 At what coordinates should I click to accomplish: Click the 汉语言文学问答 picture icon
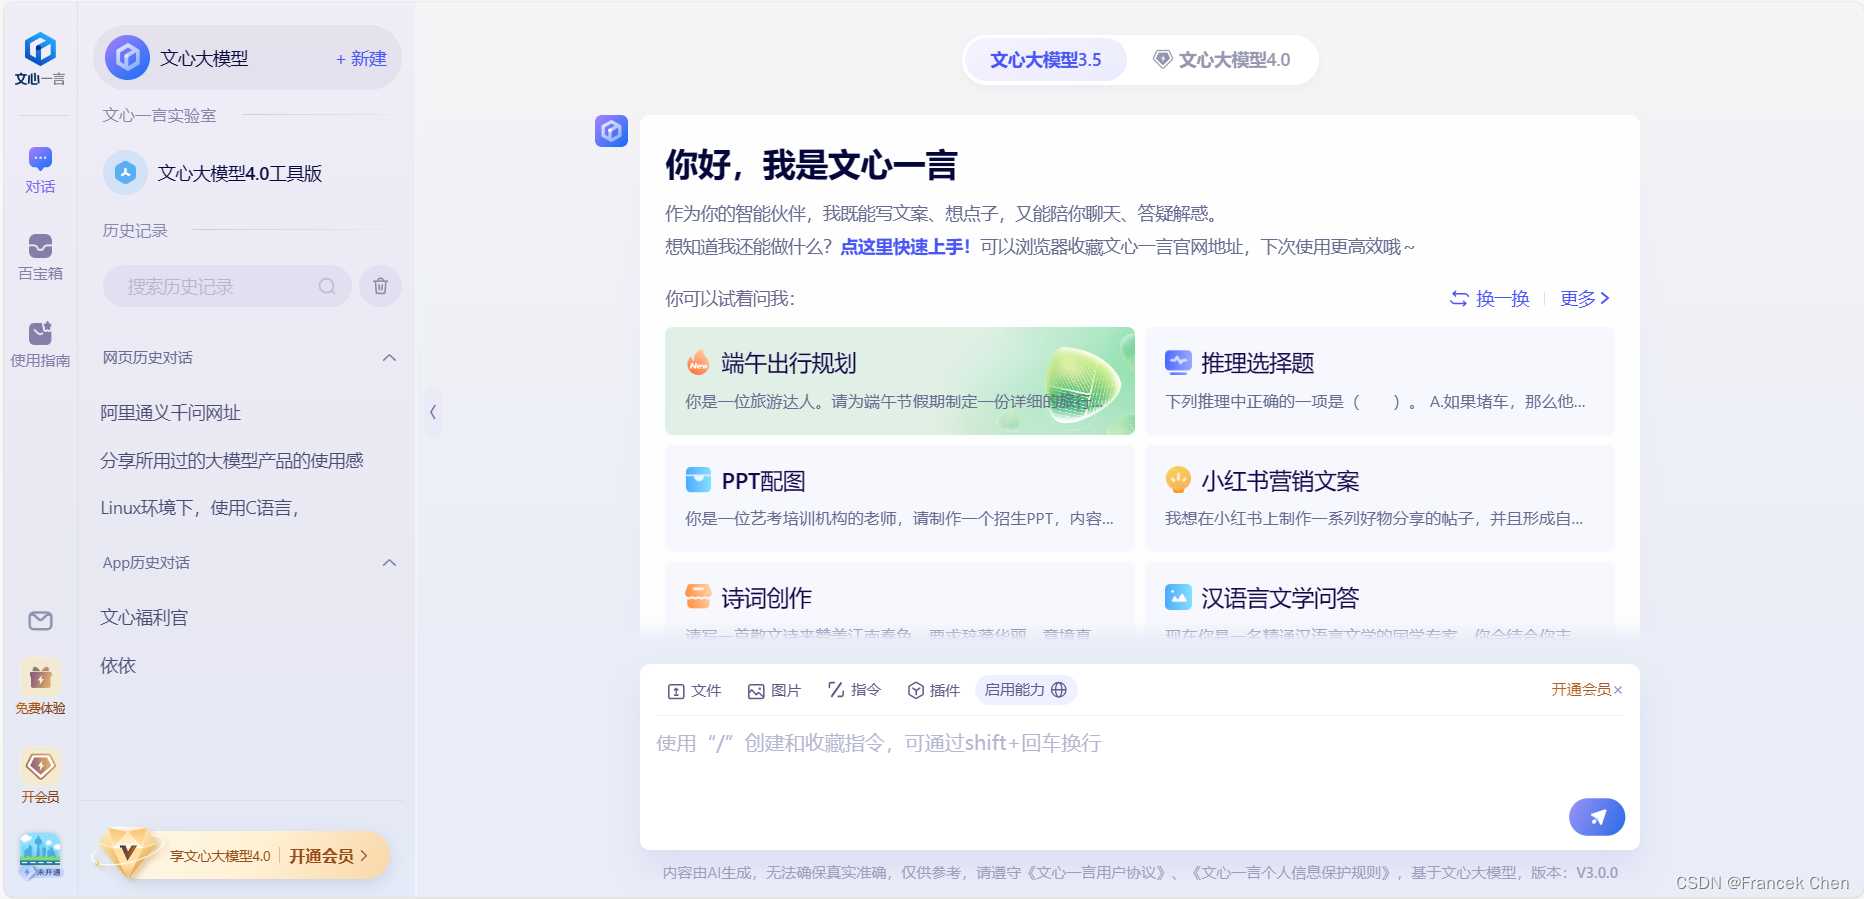click(1178, 597)
